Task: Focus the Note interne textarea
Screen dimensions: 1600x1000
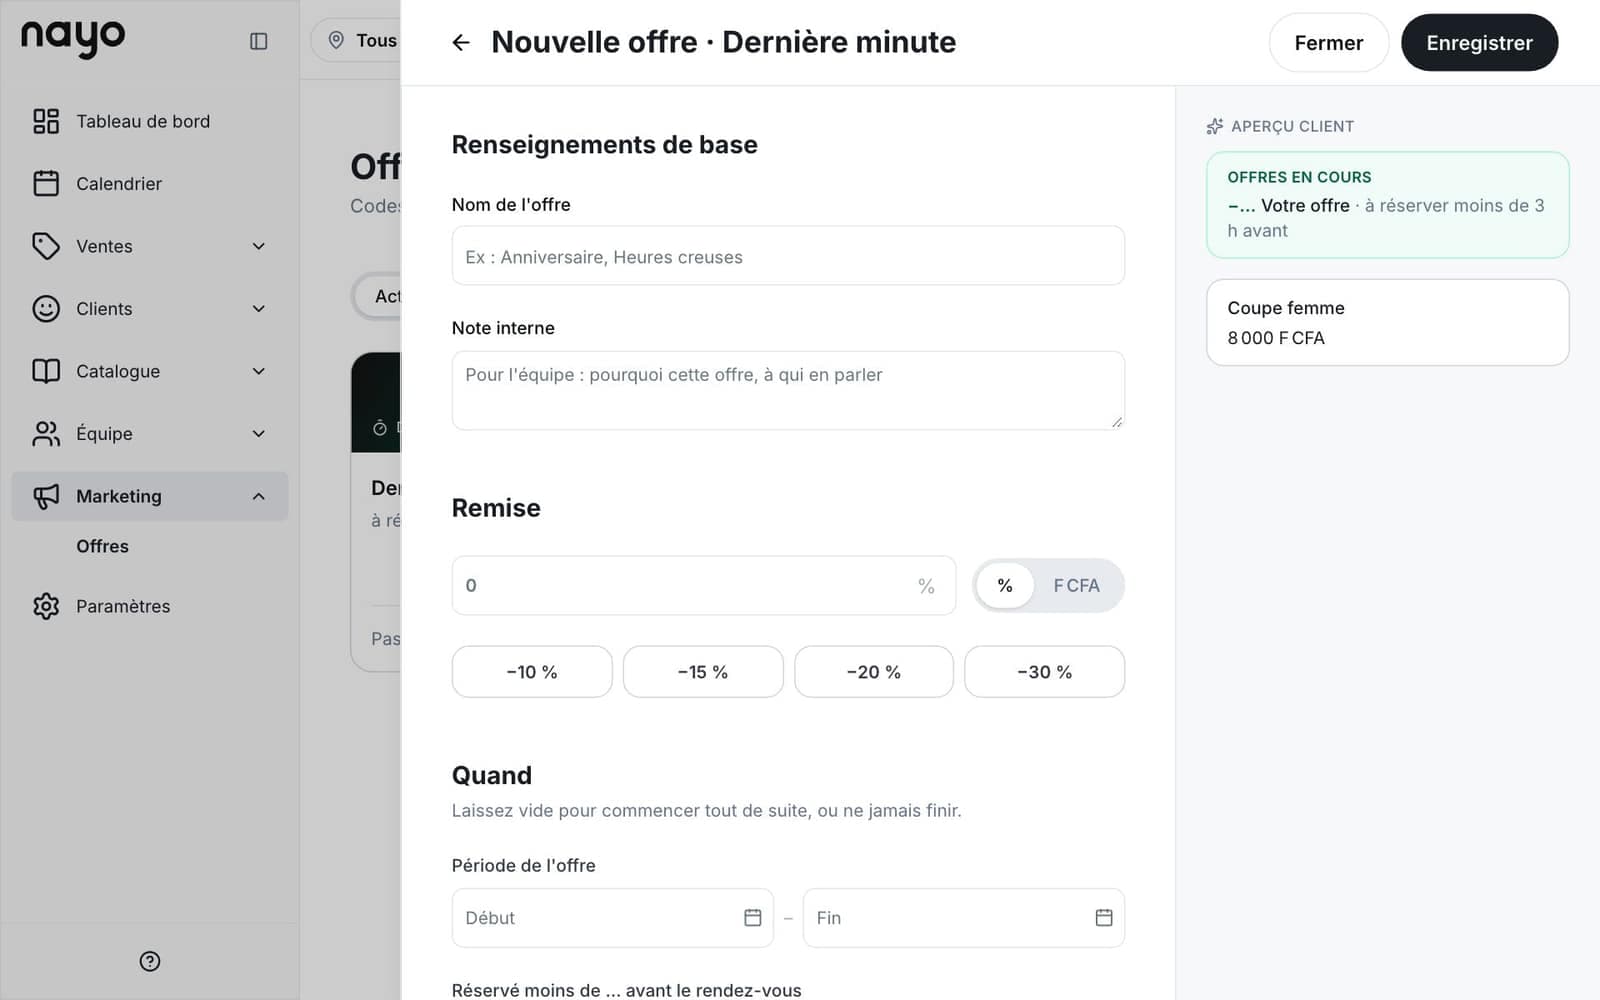Action: [788, 391]
